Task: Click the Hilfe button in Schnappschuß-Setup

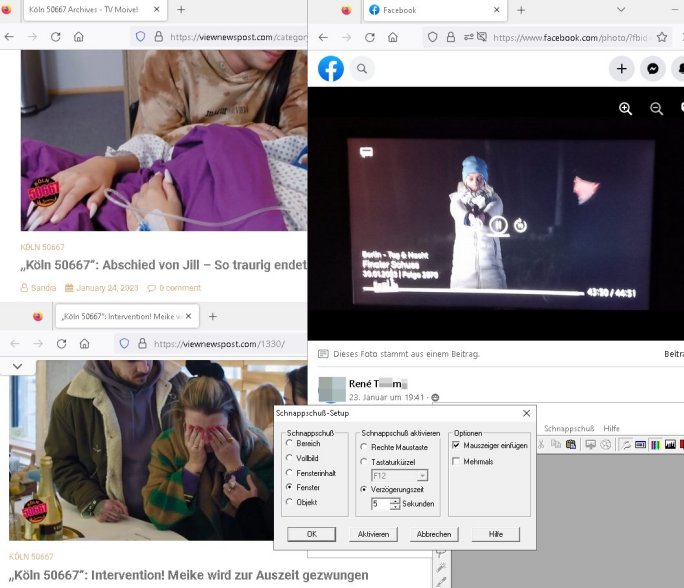Action: [496, 534]
